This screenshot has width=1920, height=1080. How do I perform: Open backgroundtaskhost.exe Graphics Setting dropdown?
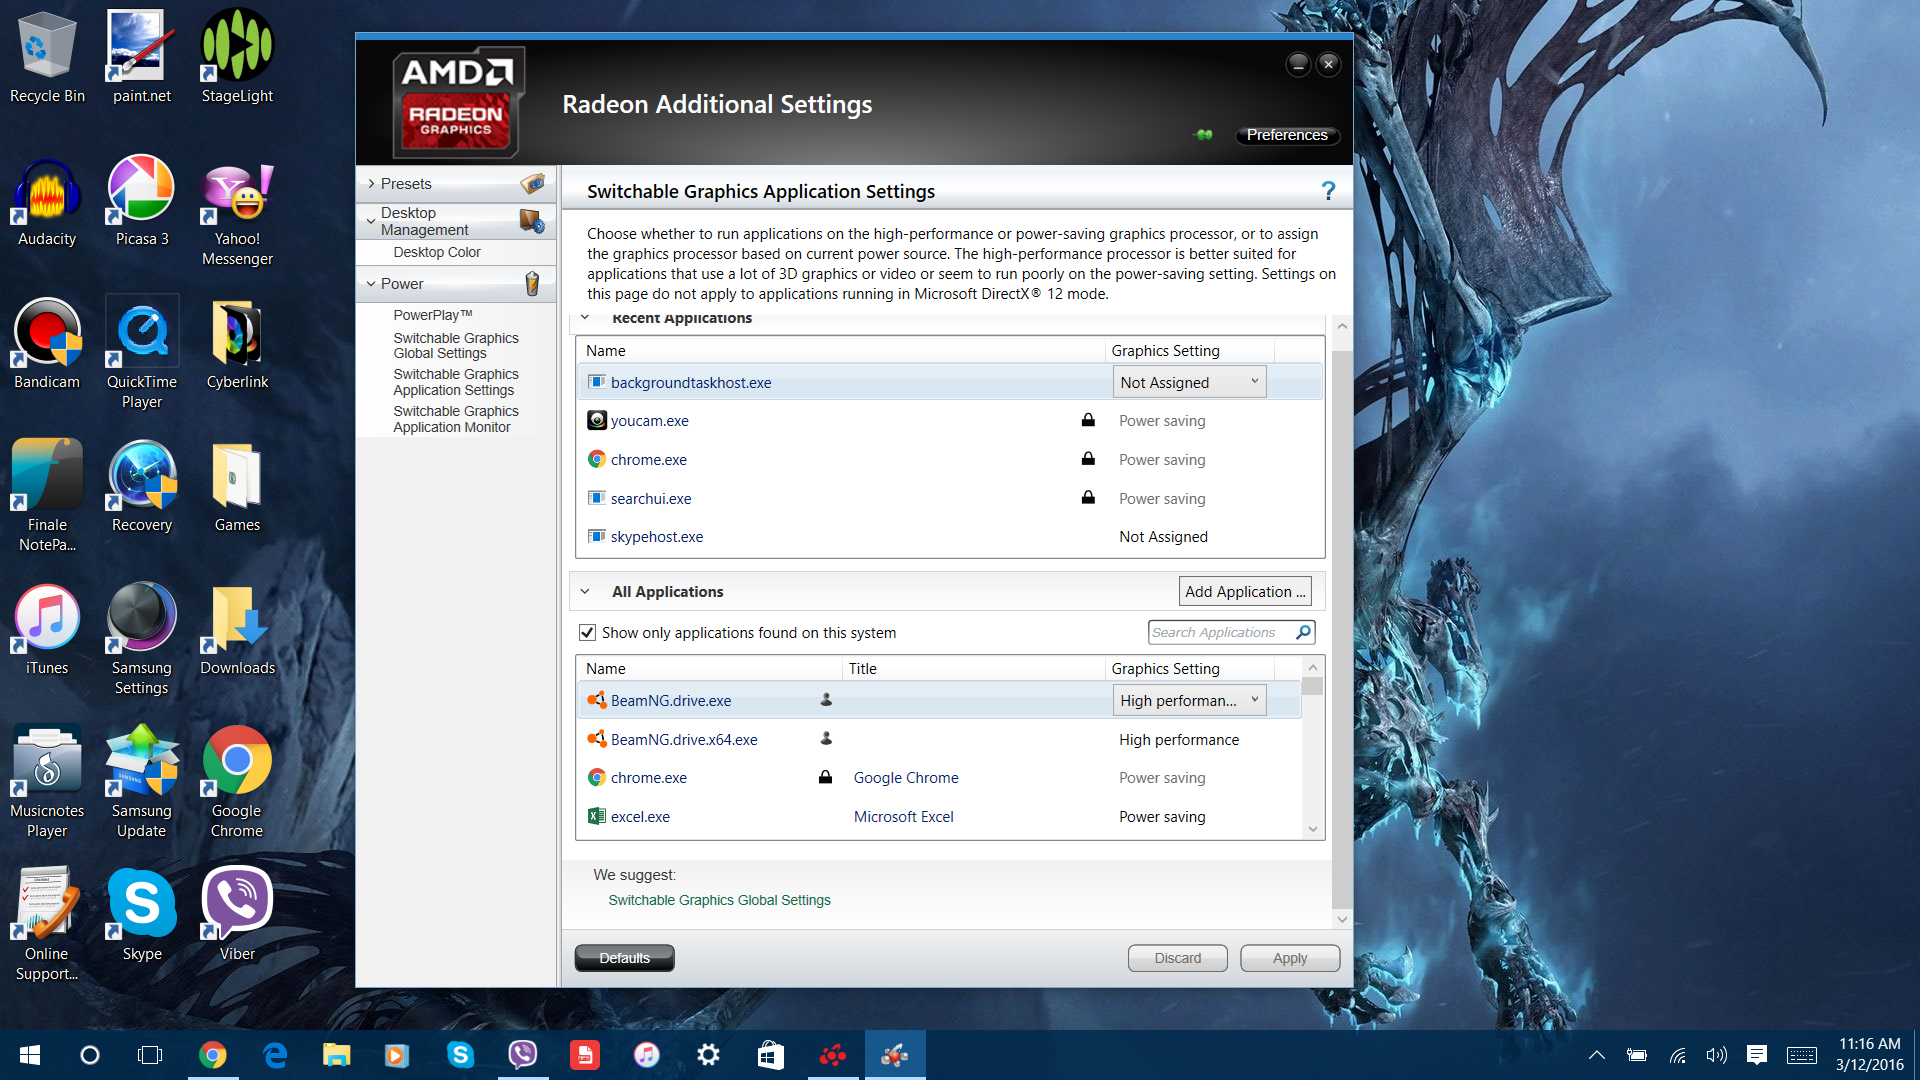tap(1189, 382)
